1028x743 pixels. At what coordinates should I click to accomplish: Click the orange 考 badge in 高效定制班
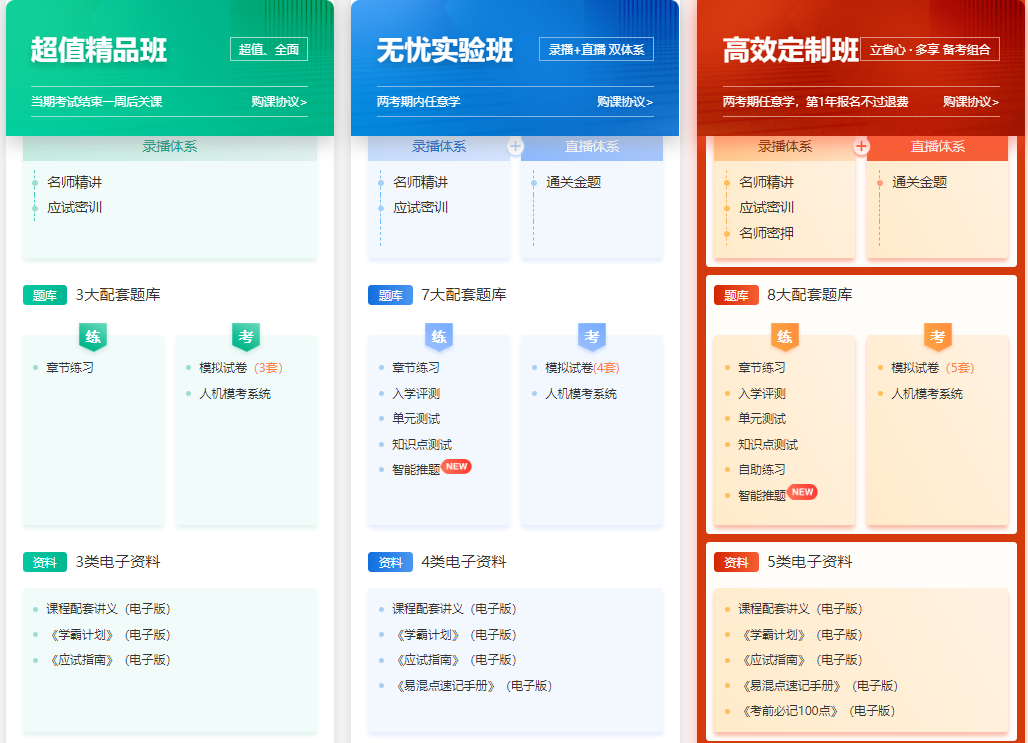click(938, 336)
